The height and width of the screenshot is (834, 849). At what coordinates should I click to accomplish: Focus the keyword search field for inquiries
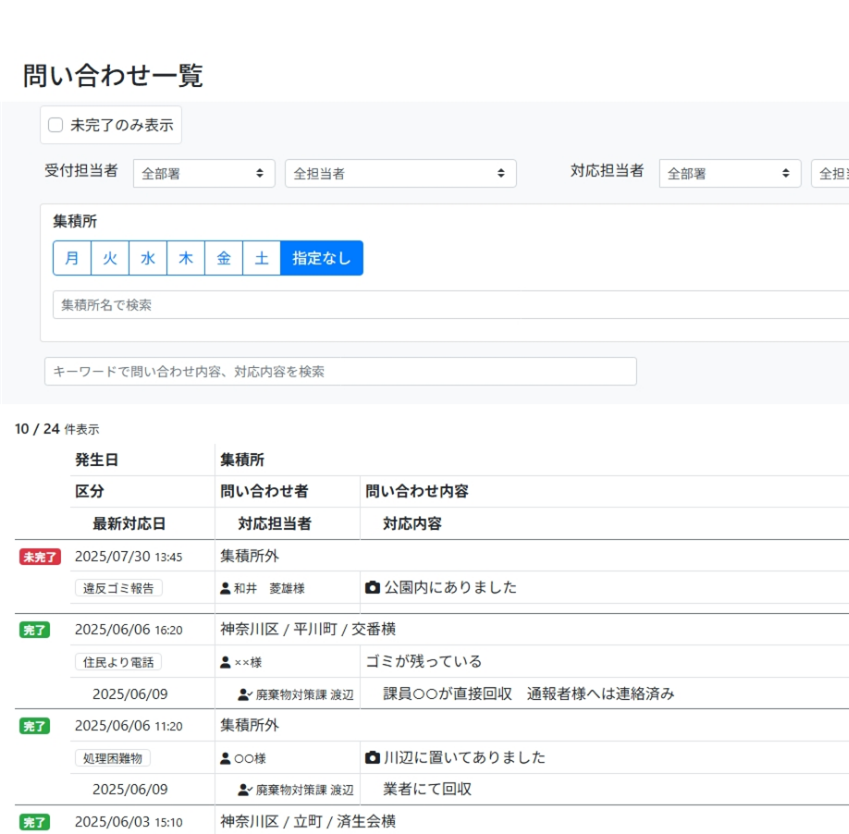tap(340, 372)
